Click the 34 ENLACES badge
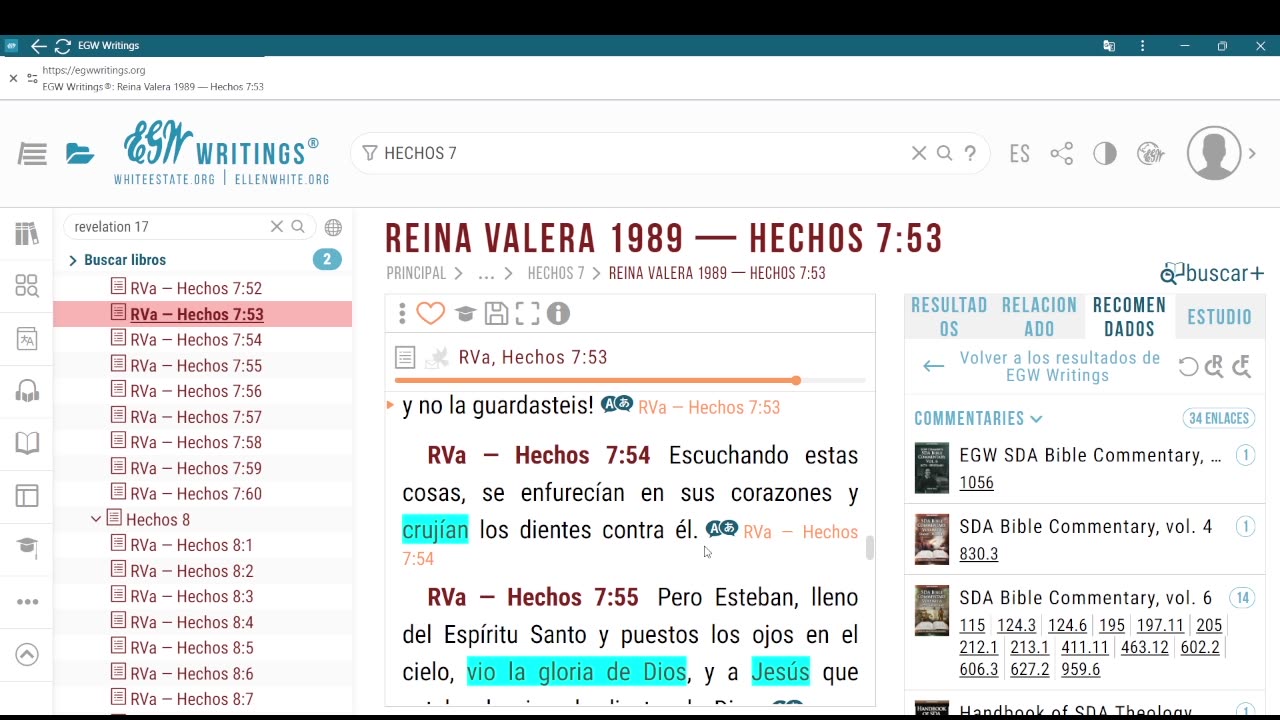 pyautogui.click(x=1218, y=419)
